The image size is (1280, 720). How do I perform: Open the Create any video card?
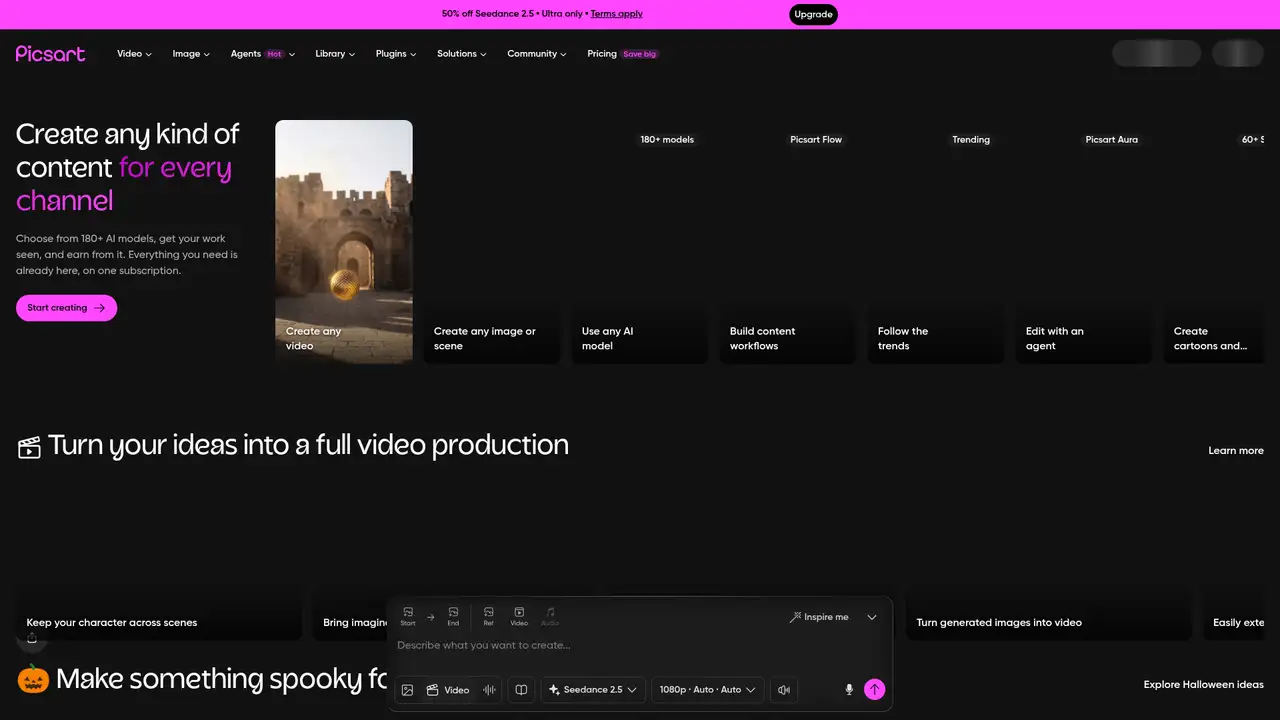[x=344, y=241]
